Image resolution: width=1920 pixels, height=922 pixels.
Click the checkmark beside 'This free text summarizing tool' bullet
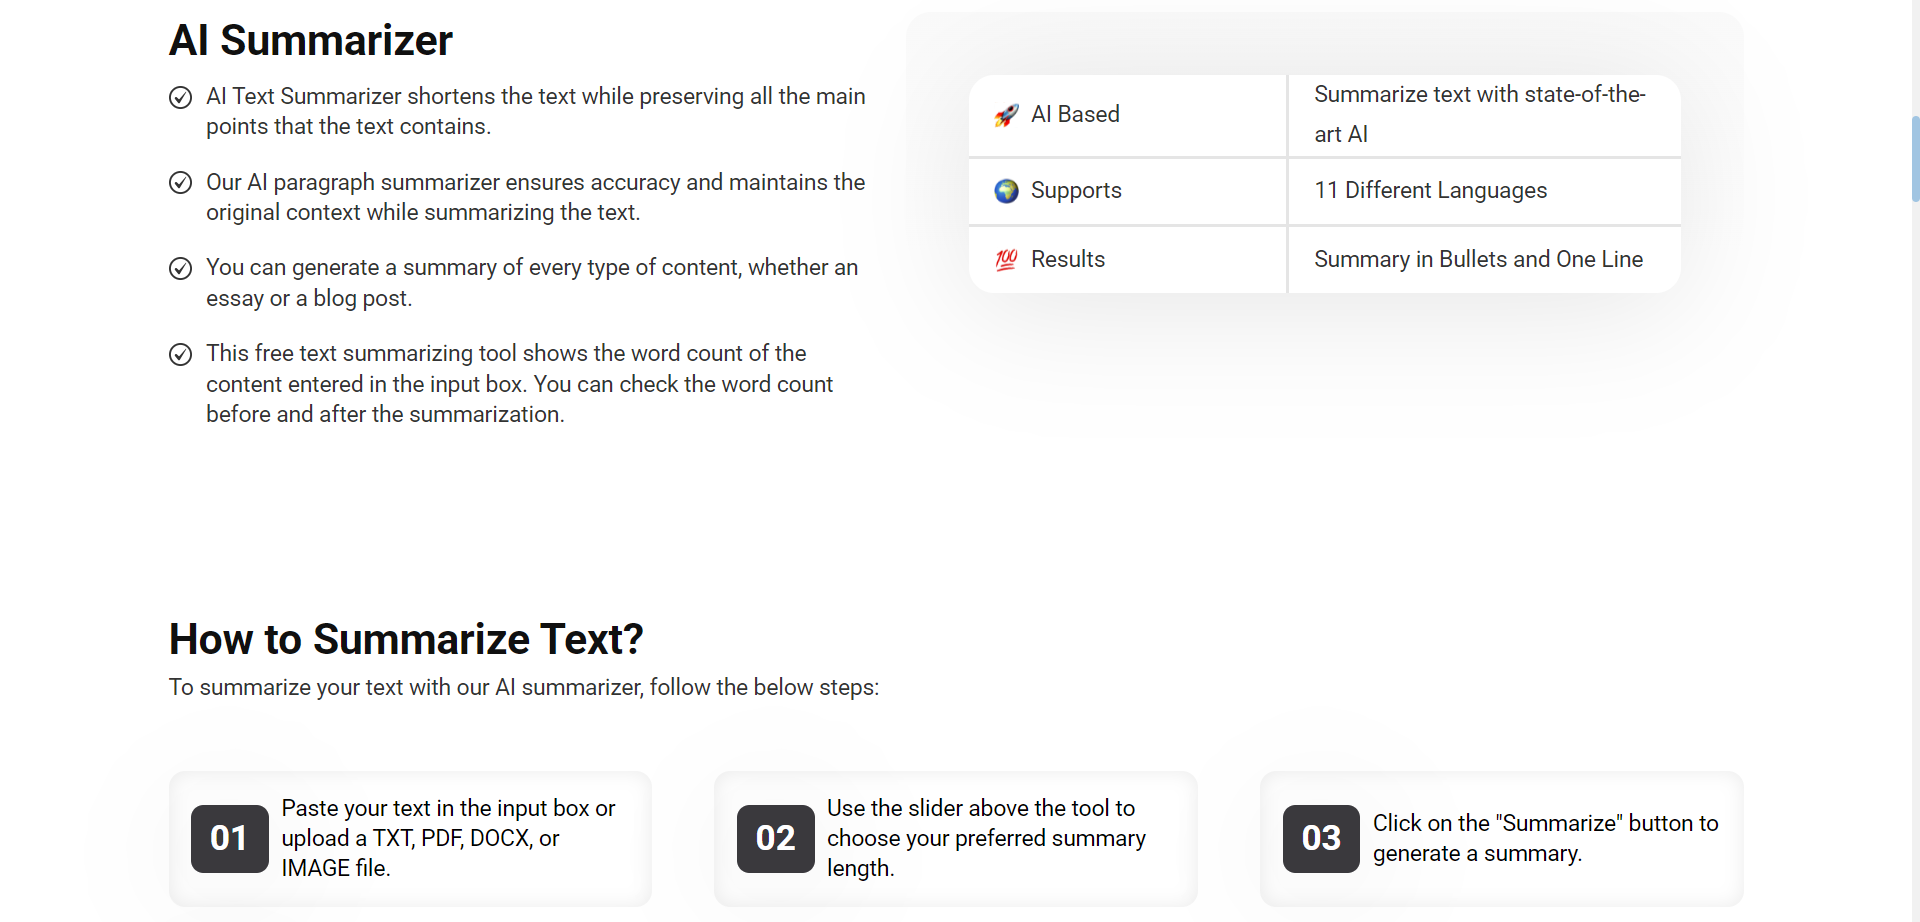pos(180,354)
